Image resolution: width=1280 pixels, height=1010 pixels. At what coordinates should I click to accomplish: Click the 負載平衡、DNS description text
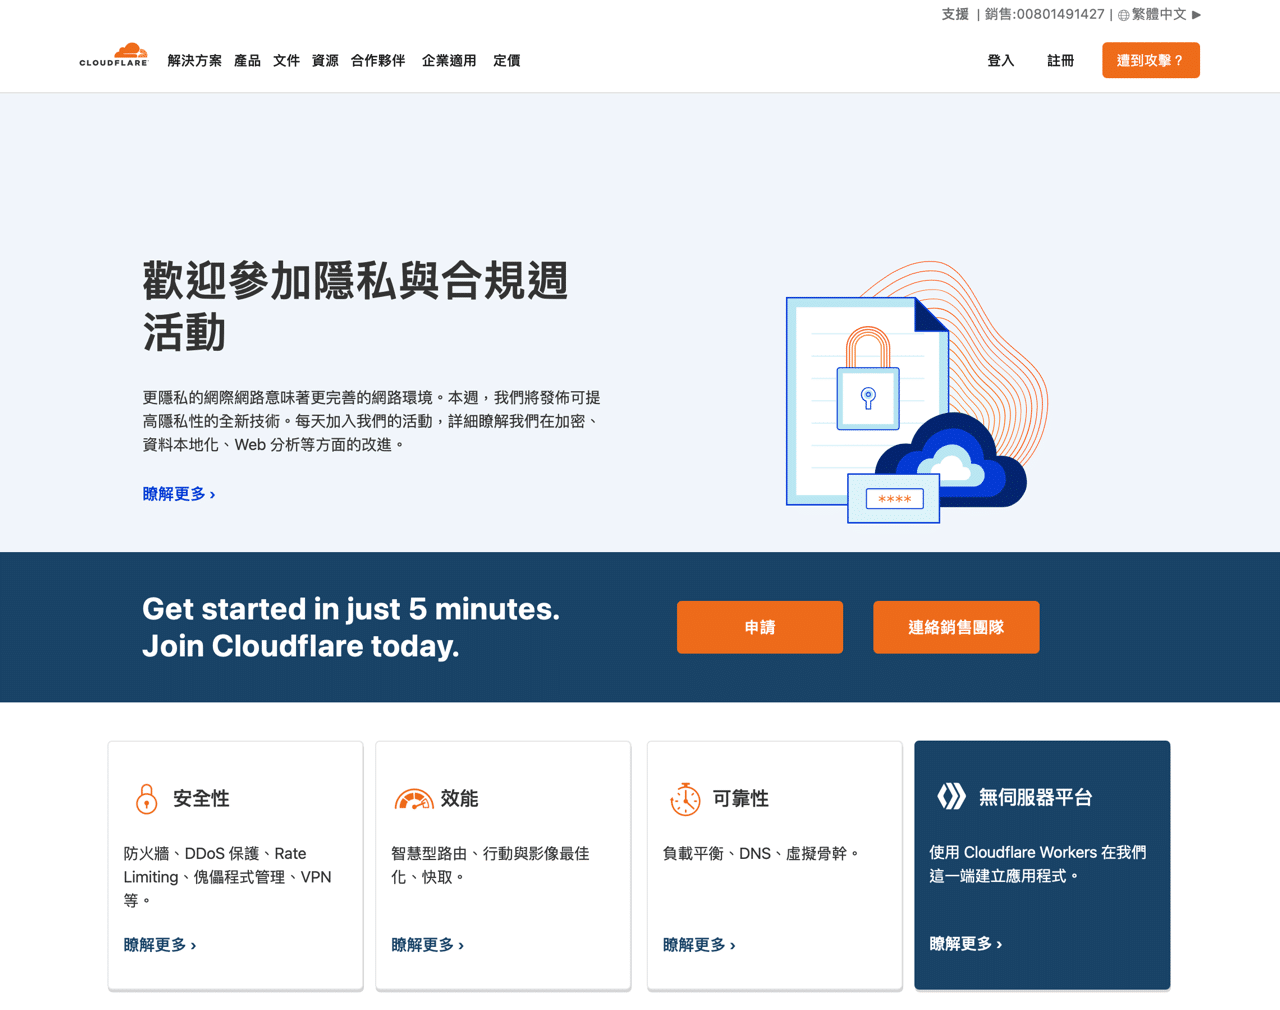[x=762, y=854]
